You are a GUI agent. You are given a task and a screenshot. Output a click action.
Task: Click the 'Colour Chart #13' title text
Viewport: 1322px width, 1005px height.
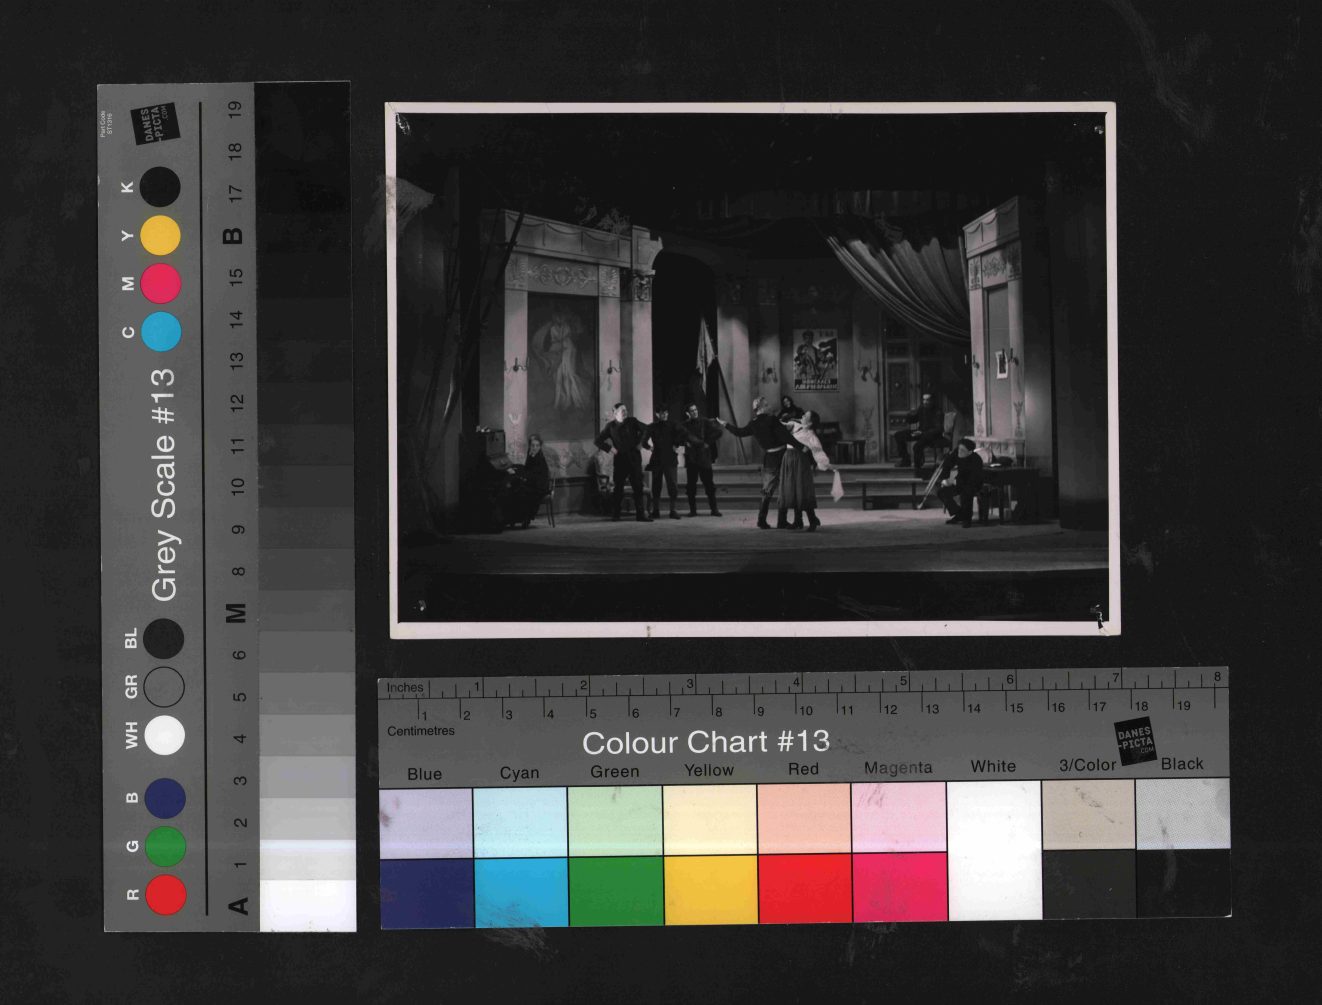(705, 742)
